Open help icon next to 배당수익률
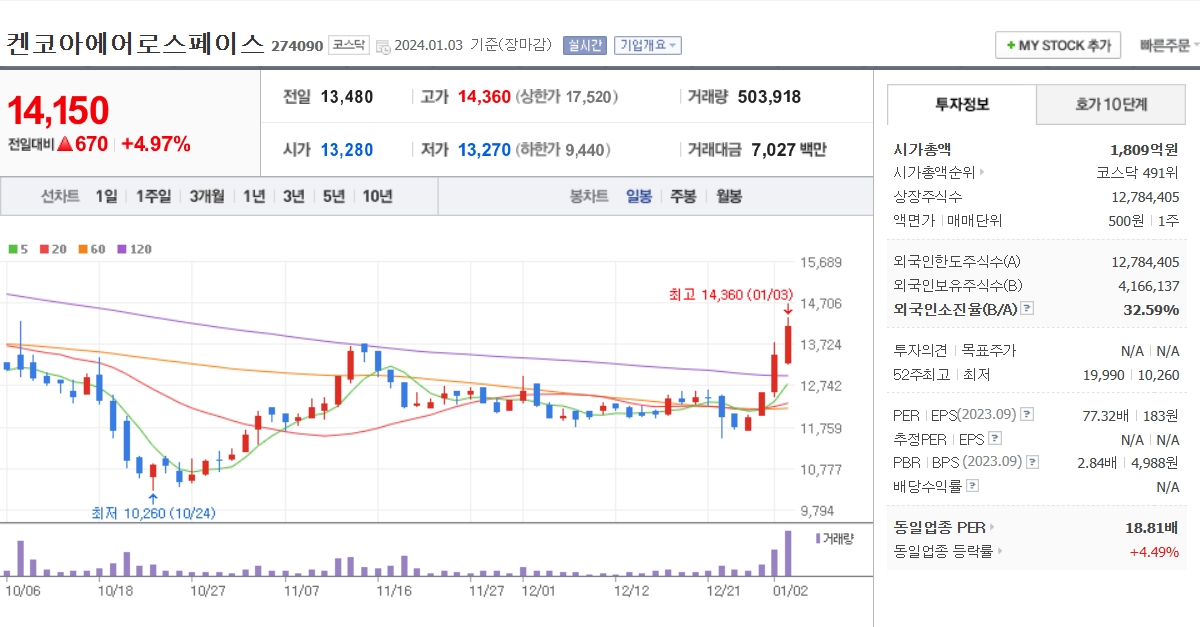 (973, 486)
